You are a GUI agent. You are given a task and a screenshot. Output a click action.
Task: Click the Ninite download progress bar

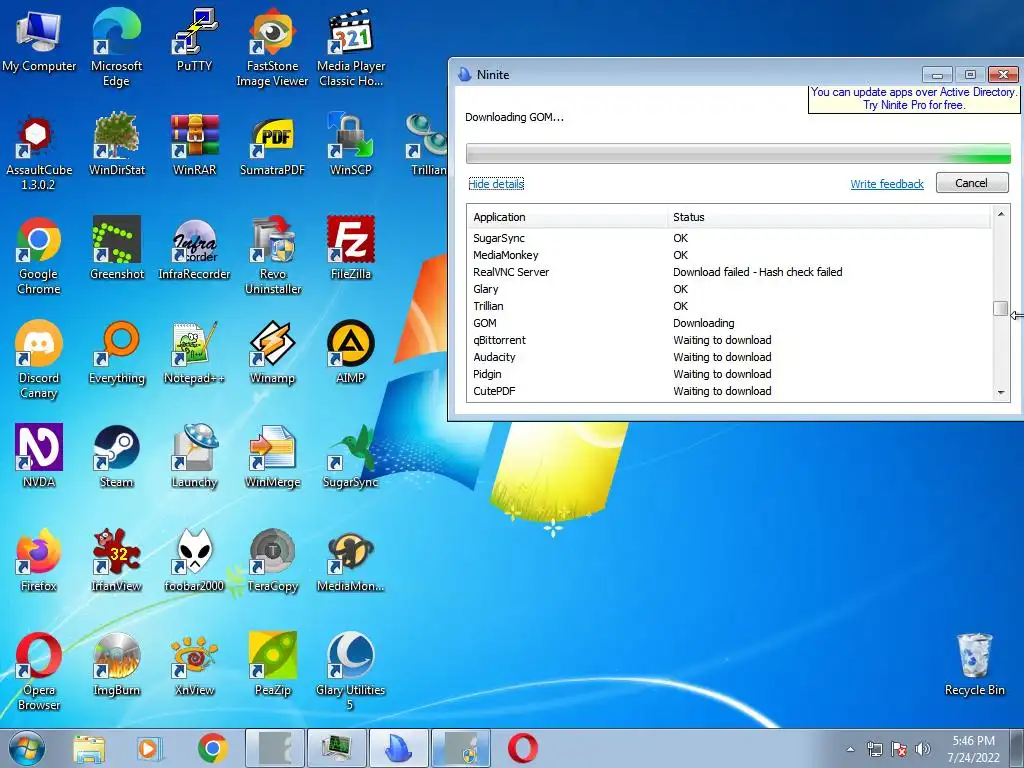click(738, 154)
